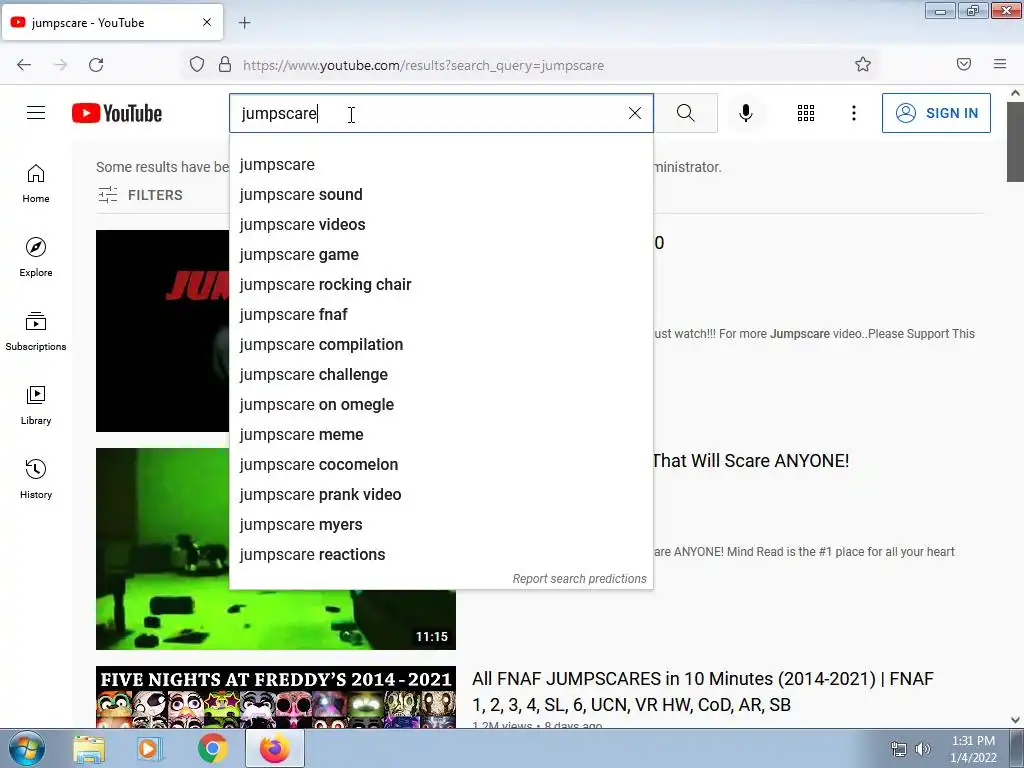
Task: Go to Home in sidebar
Action: 36,184
